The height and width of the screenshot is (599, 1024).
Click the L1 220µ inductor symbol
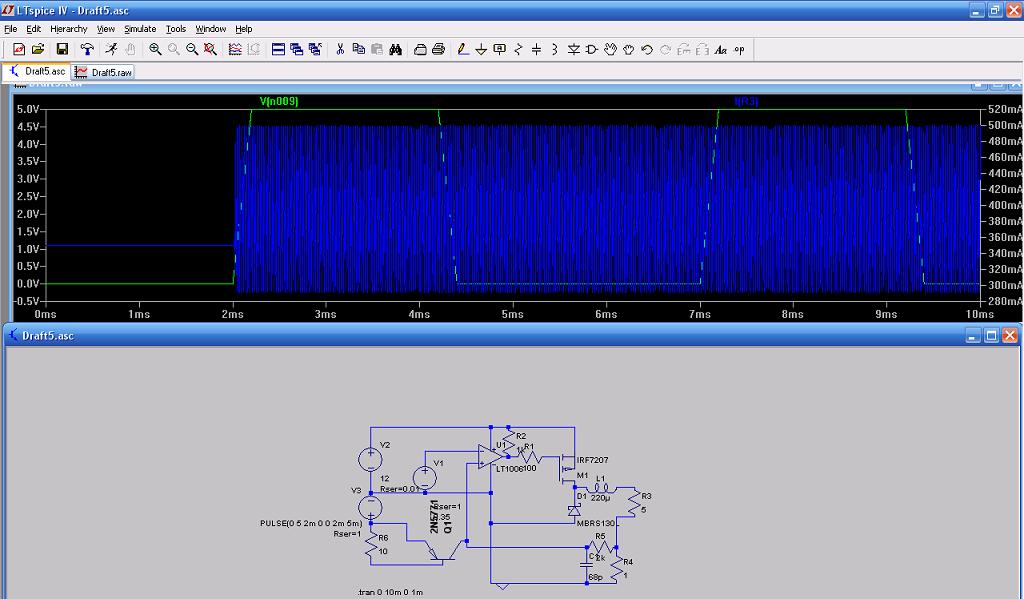coord(600,488)
